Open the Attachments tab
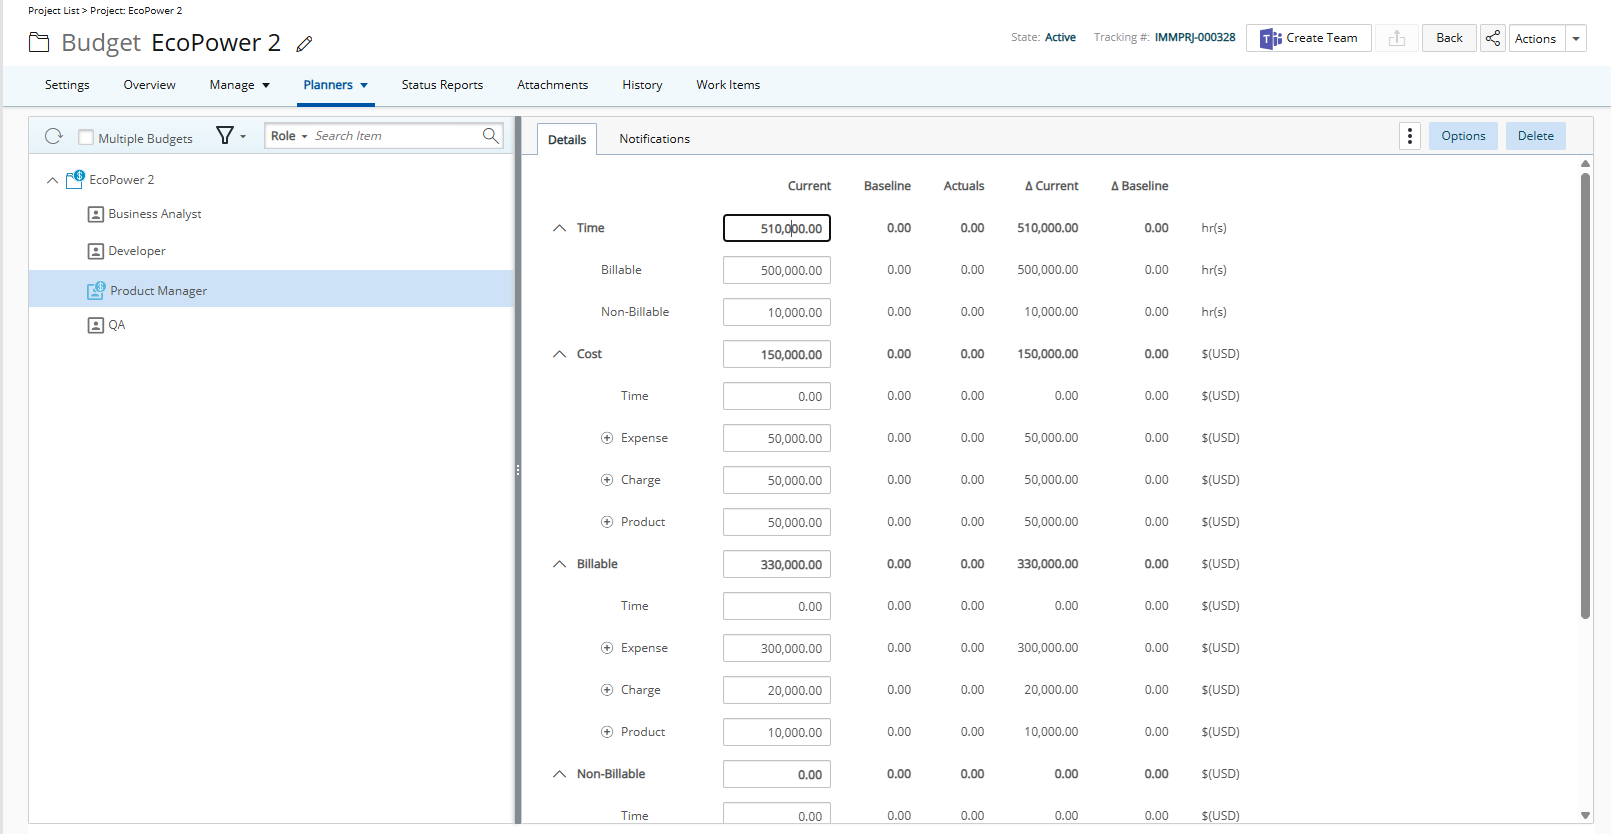 pos(552,85)
